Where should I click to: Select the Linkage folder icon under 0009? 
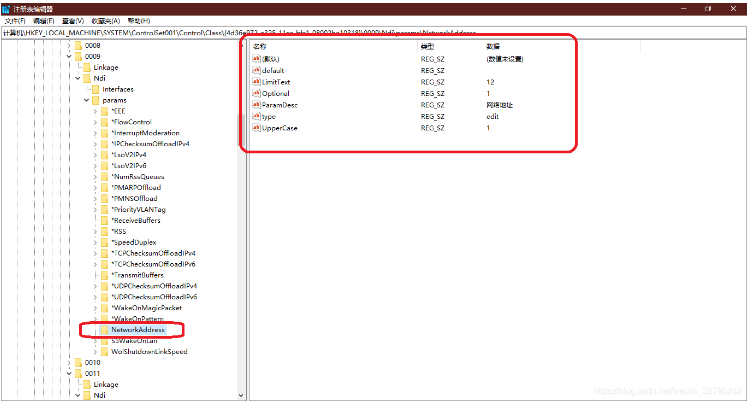[87, 67]
